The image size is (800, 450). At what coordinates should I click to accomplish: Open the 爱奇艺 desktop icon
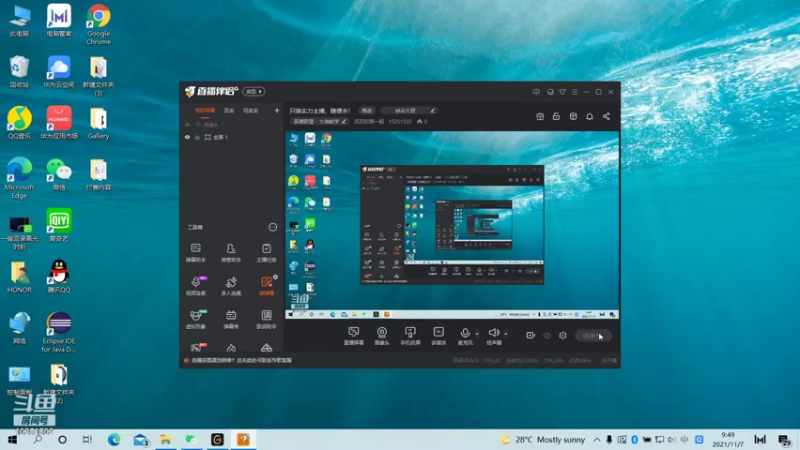(59, 225)
